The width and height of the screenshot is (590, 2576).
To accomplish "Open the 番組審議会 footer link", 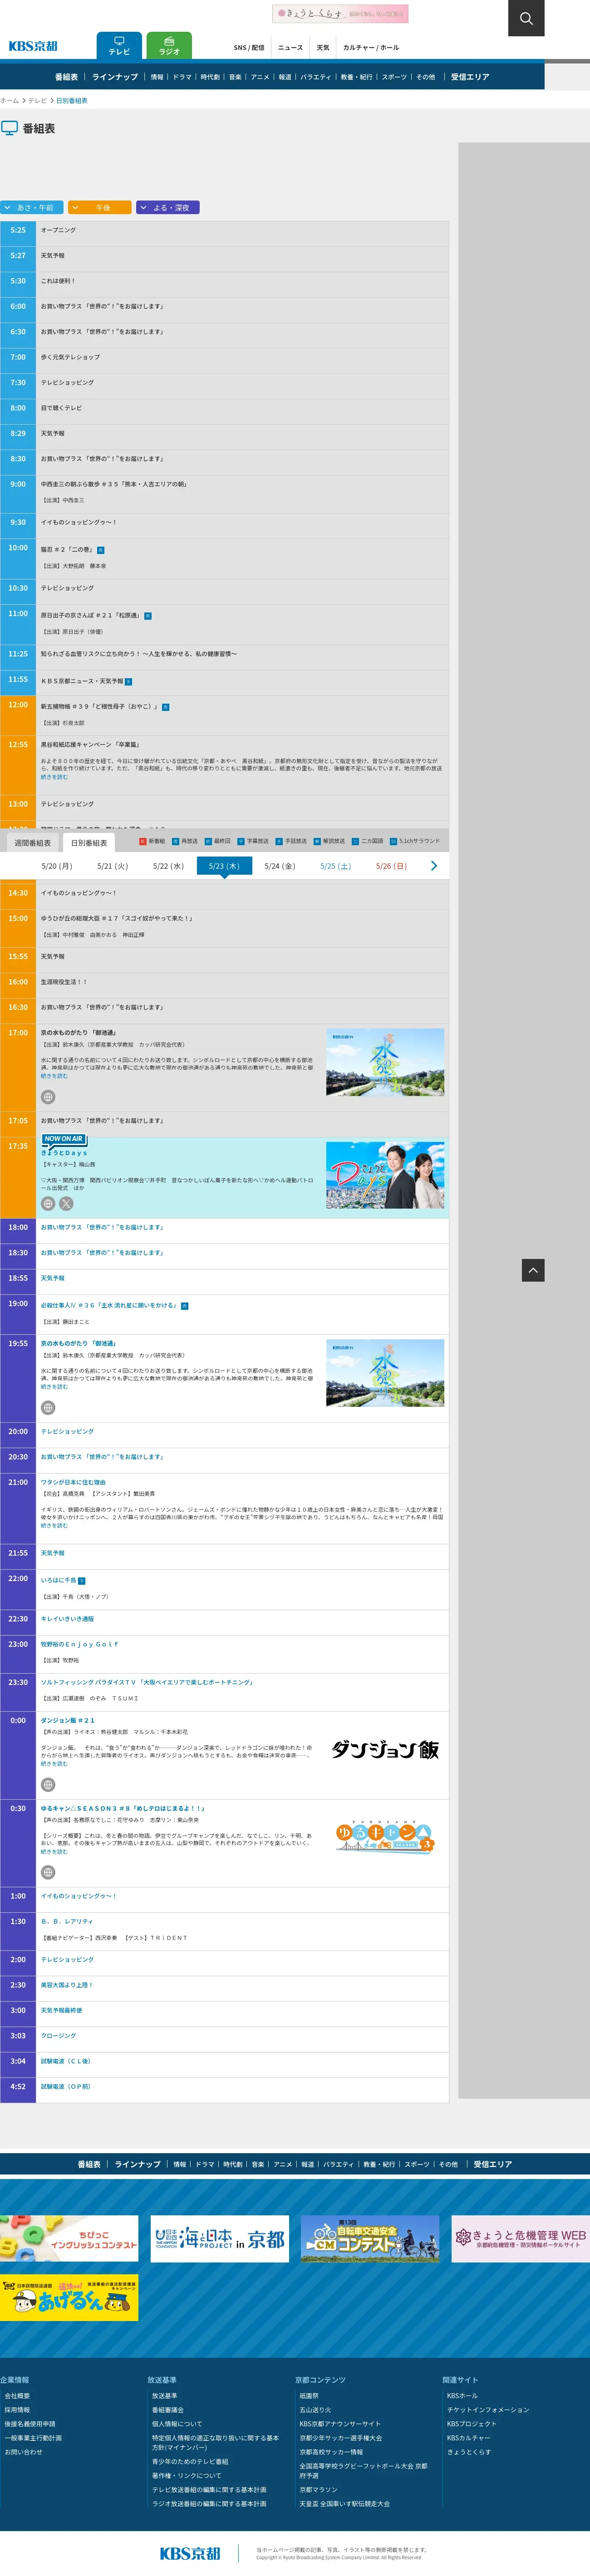I will pos(168,2410).
